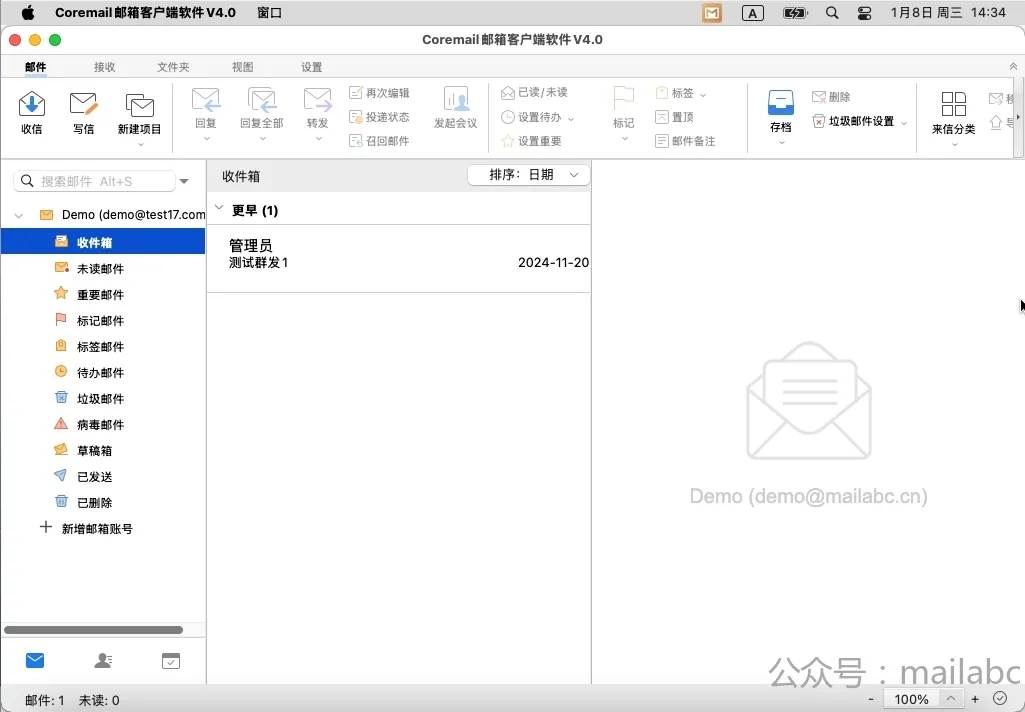1025x712 pixels.
Task: Toggle 置顶 pin to top
Action: [675, 117]
